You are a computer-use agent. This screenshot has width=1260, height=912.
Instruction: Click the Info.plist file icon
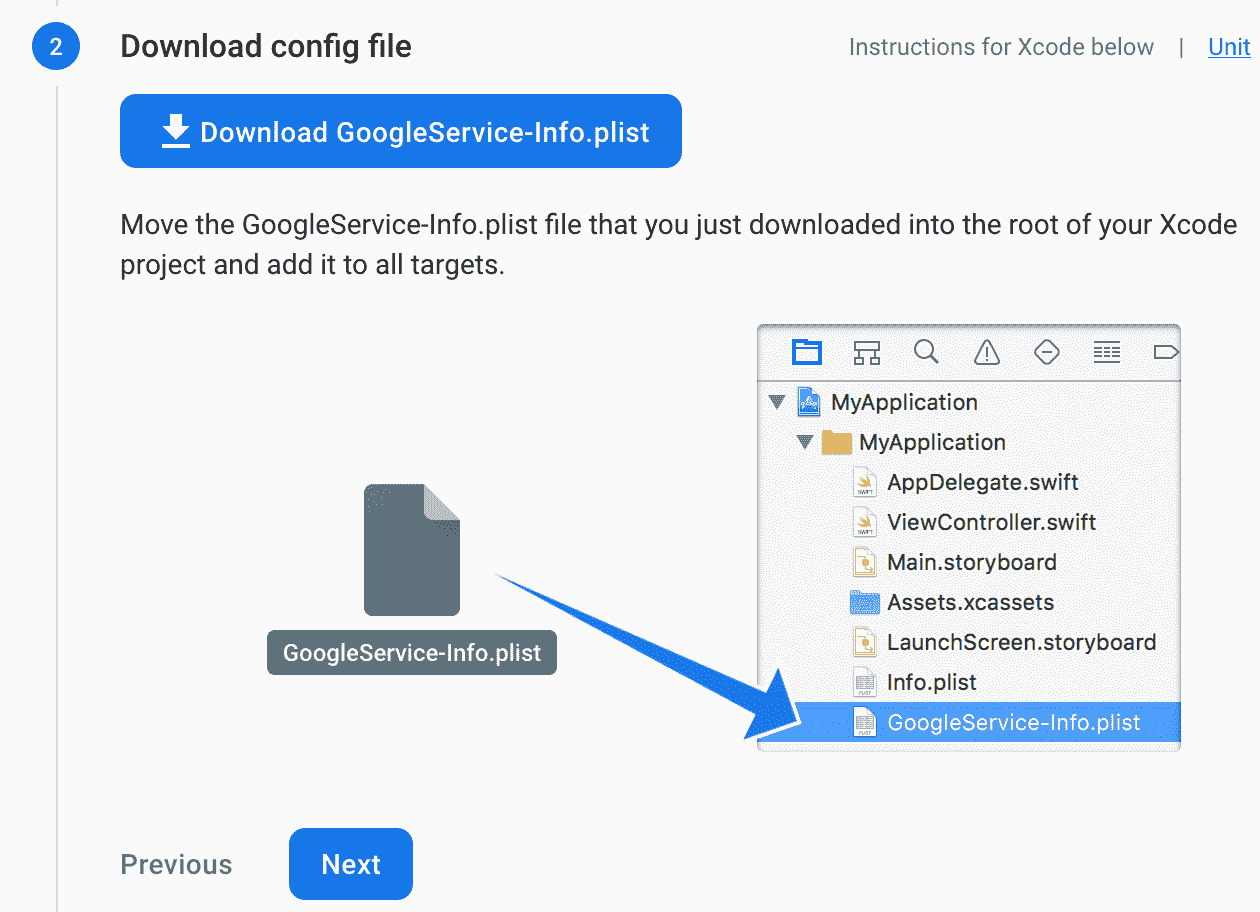tap(864, 682)
